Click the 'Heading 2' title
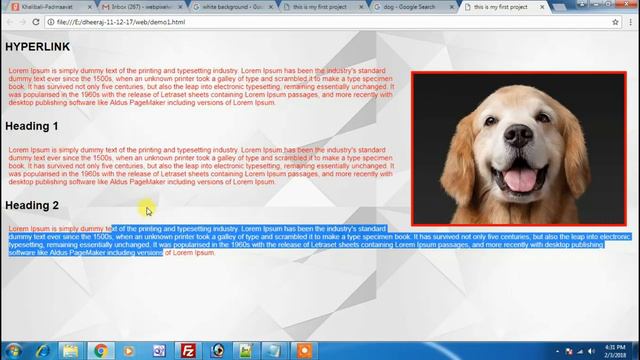Screen dimensions: 640x360 point(32,205)
